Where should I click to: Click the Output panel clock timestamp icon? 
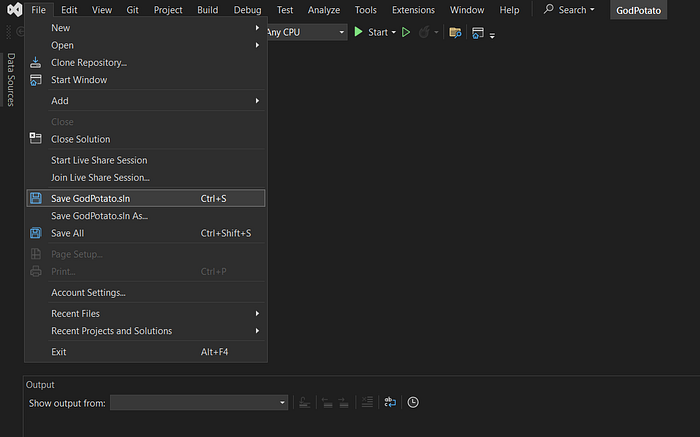pyautogui.click(x=413, y=402)
